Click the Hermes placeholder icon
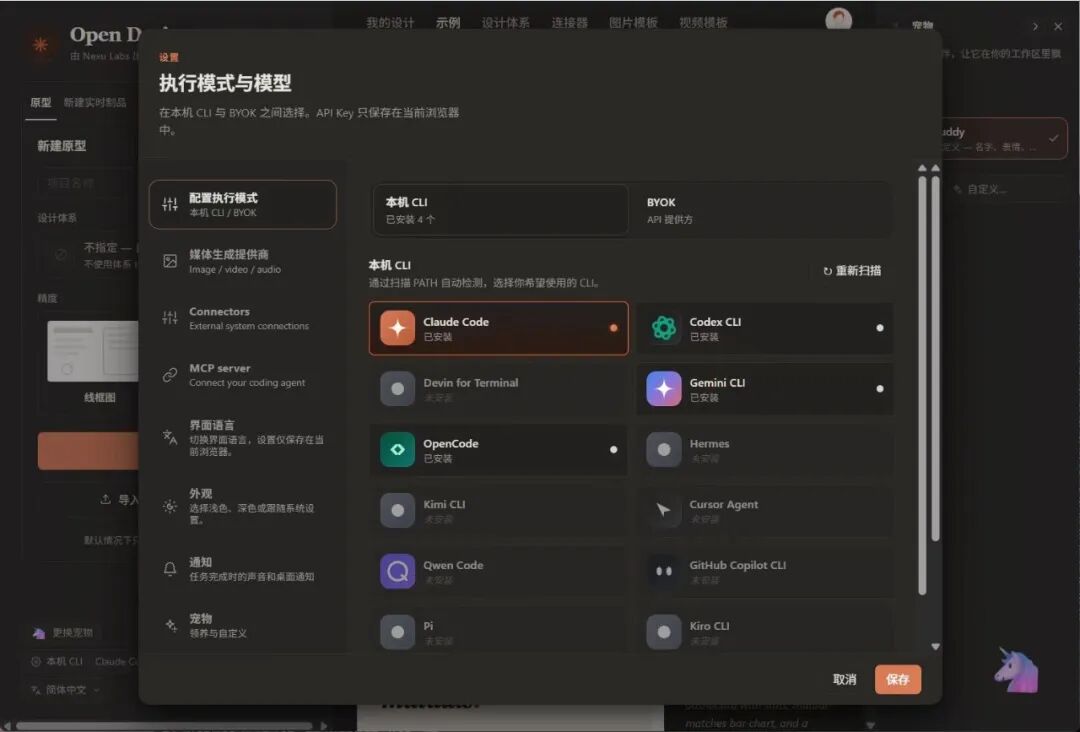 pyautogui.click(x=664, y=449)
